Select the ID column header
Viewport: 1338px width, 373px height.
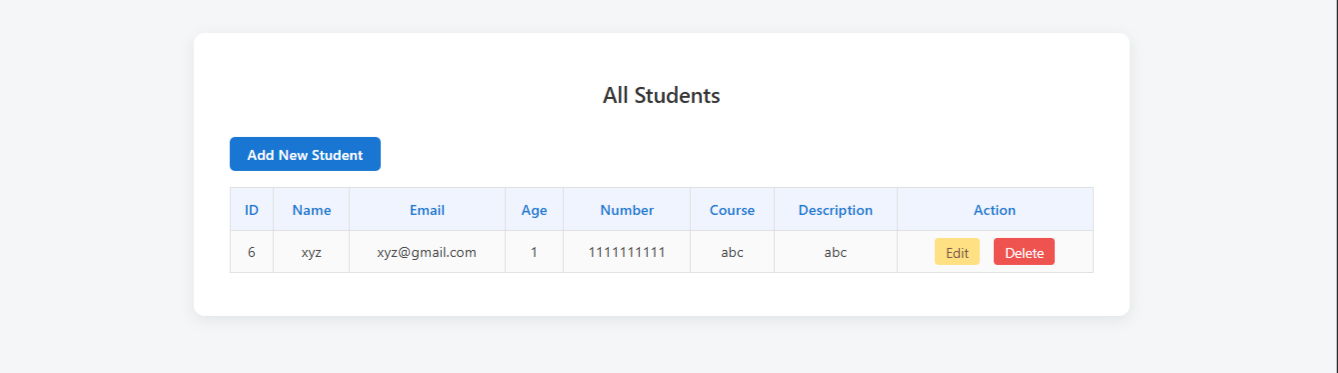pyautogui.click(x=252, y=210)
